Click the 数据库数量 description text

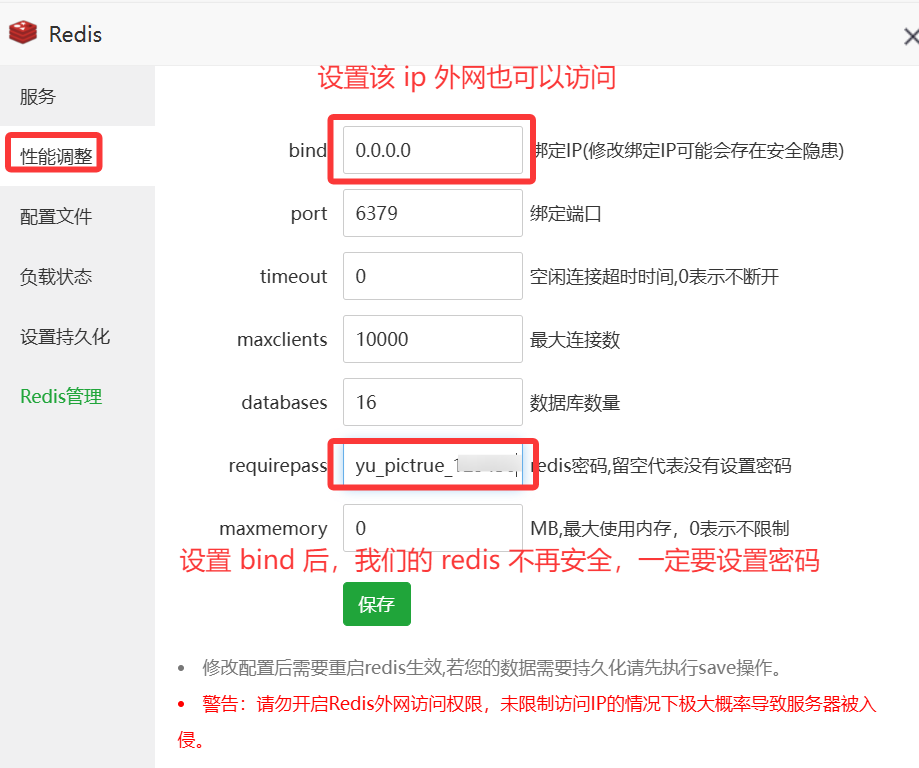pos(575,403)
